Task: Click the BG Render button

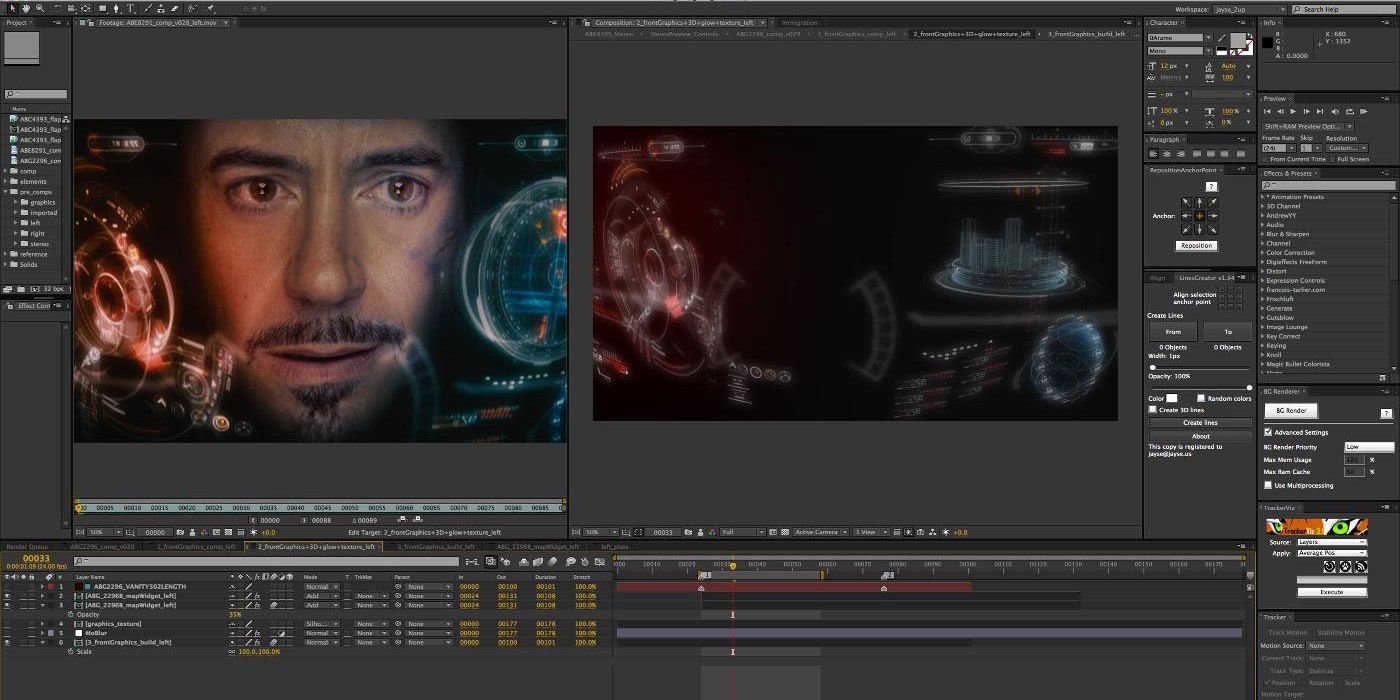Action: pos(1291,410)
